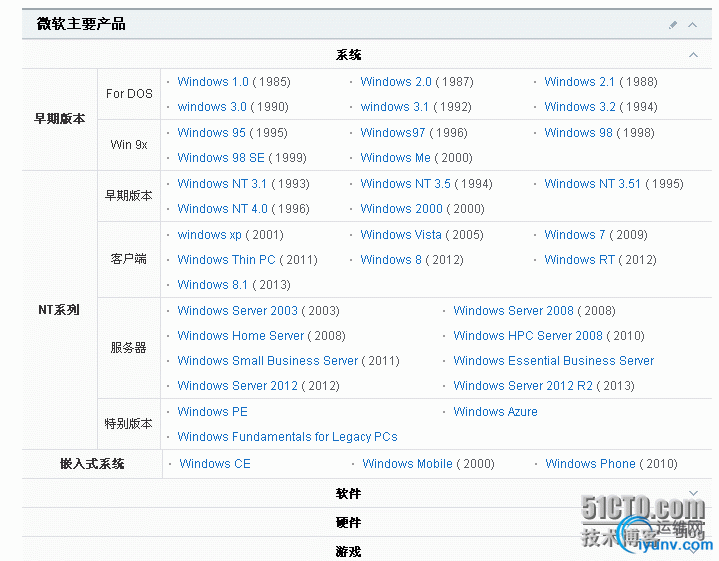Open the windows xp link
The height and width of the screenshot is (561, 719).
(209, 235)
